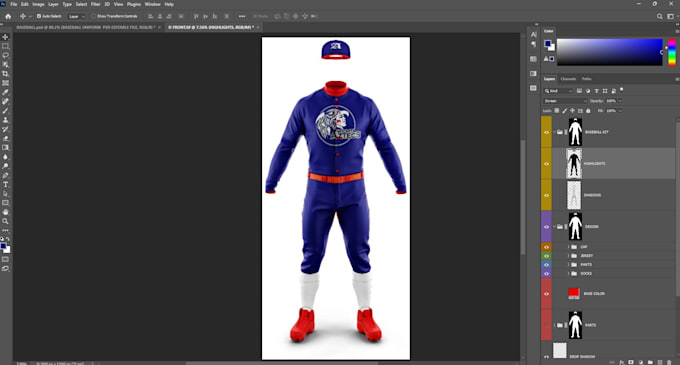Select the DESIGN group name

592,227
